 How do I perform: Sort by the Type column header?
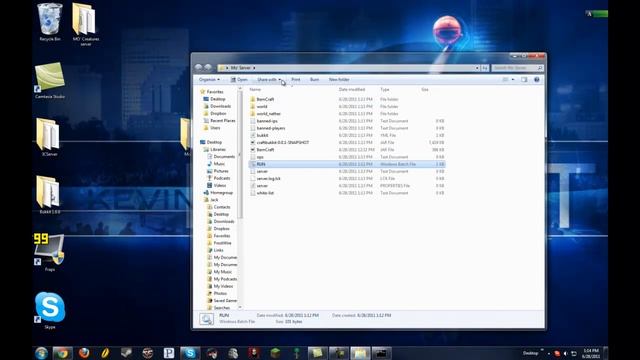pyautogui.click(x=385, y=89)
